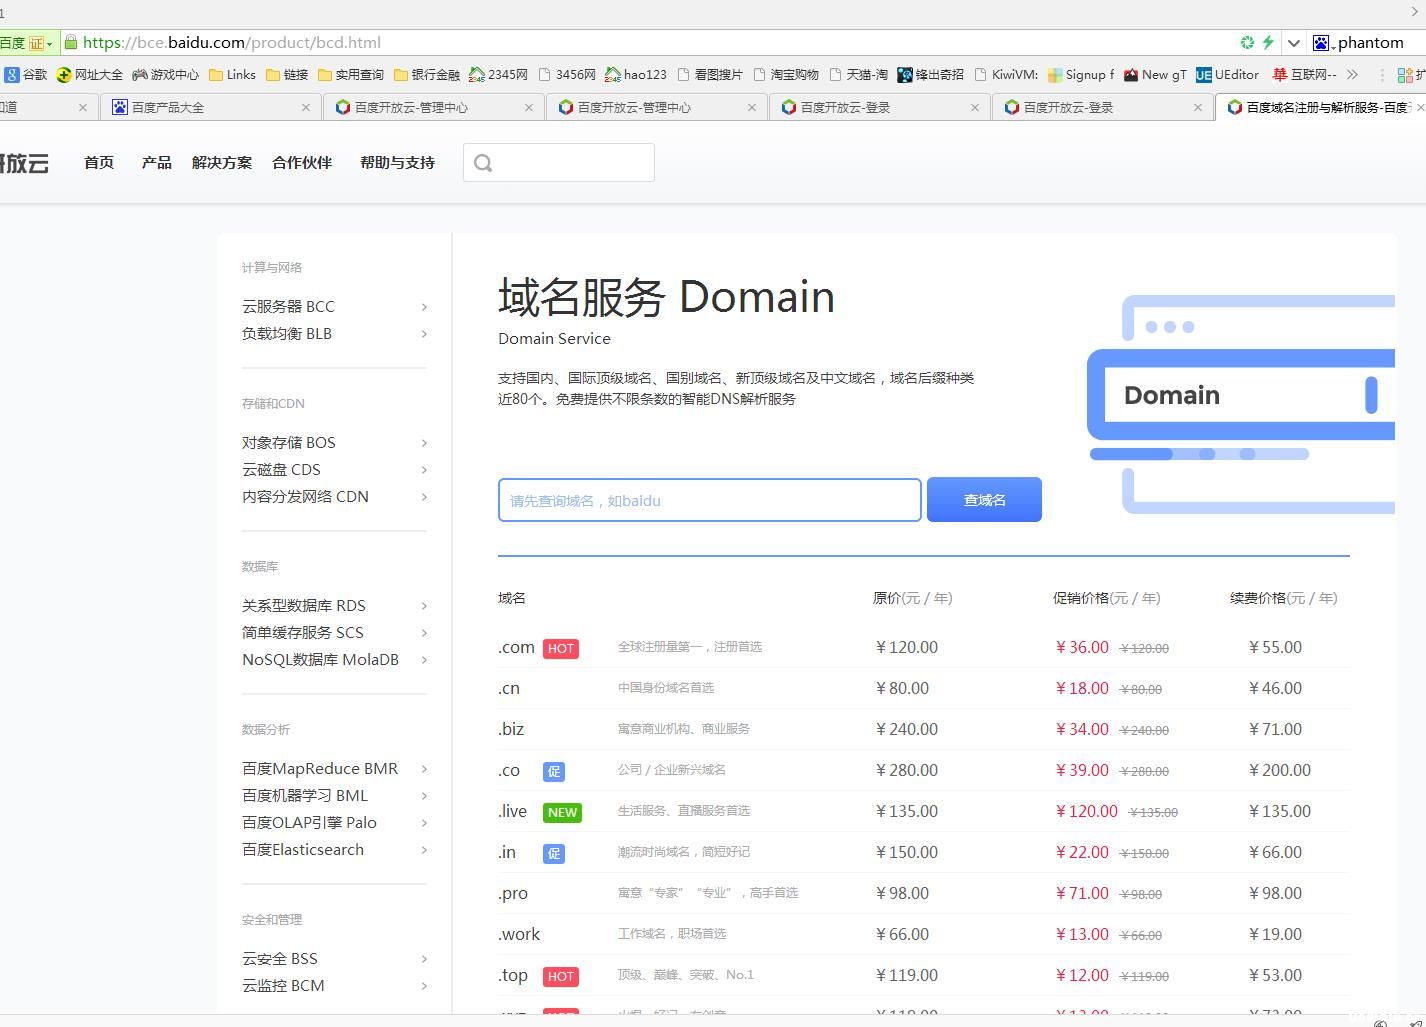
Task: Expand the 云服务器 BCC chevron
Action: pos(424,307)
